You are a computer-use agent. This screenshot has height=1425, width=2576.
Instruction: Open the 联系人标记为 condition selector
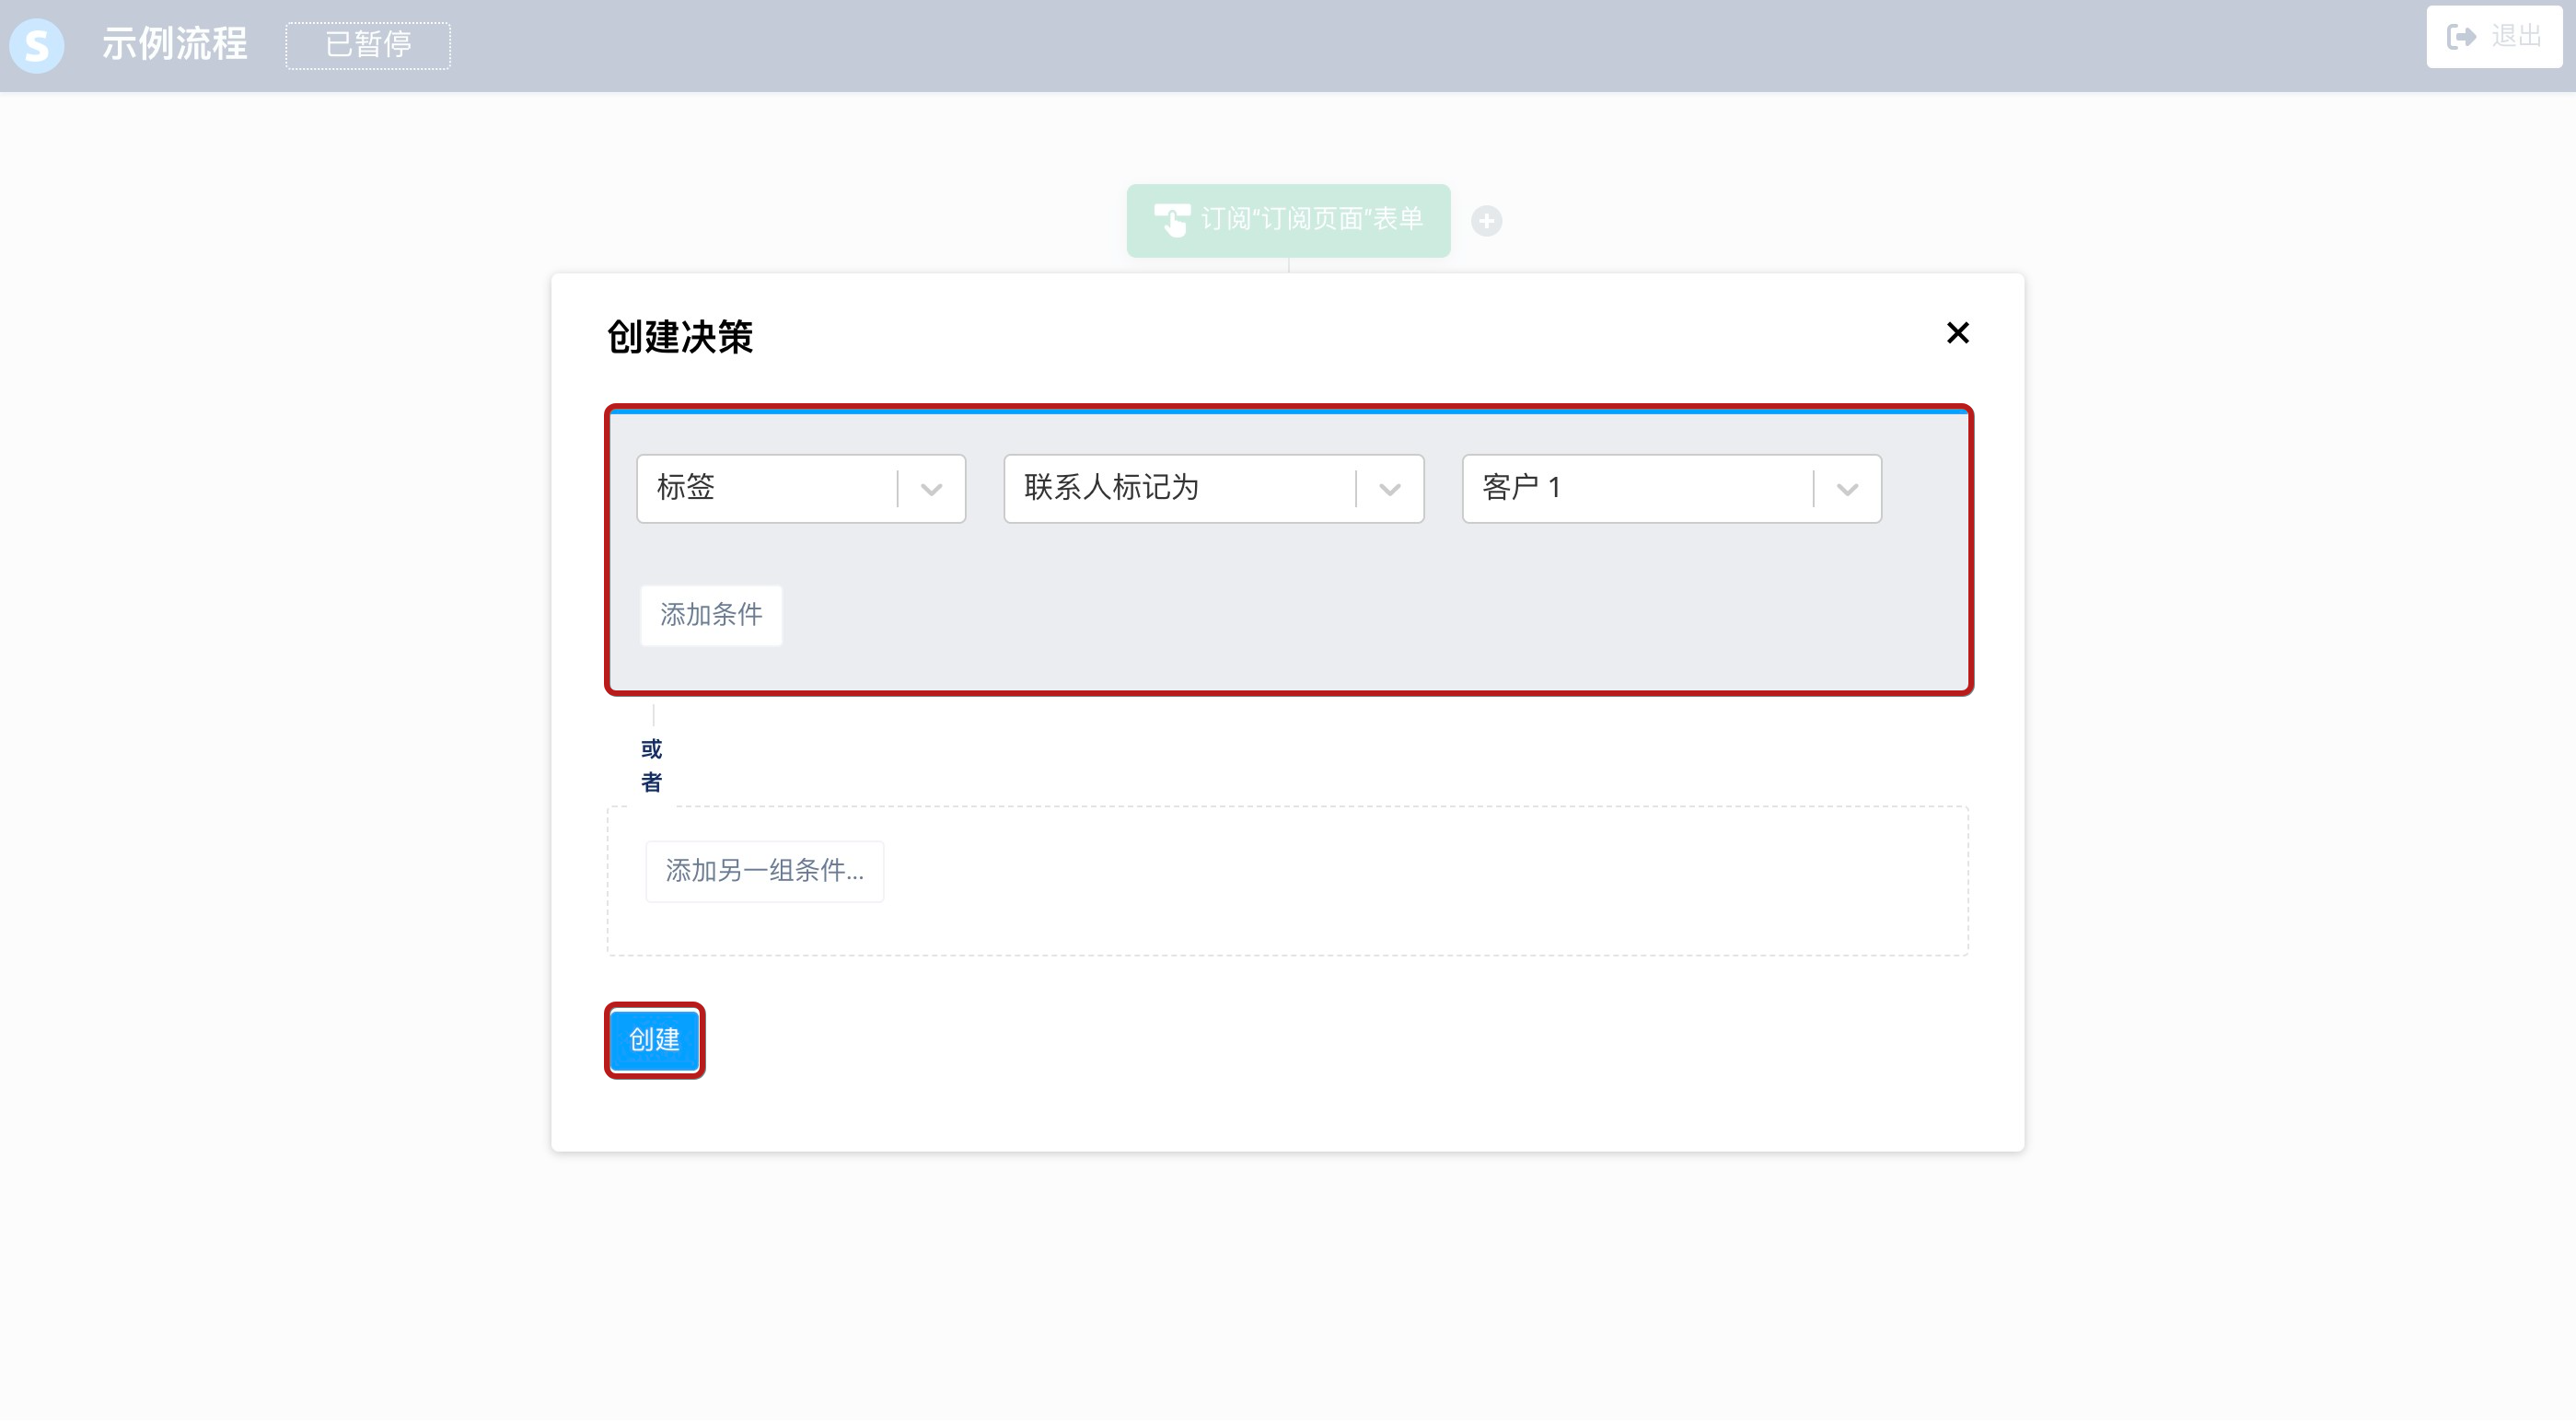click(1178, 489)
